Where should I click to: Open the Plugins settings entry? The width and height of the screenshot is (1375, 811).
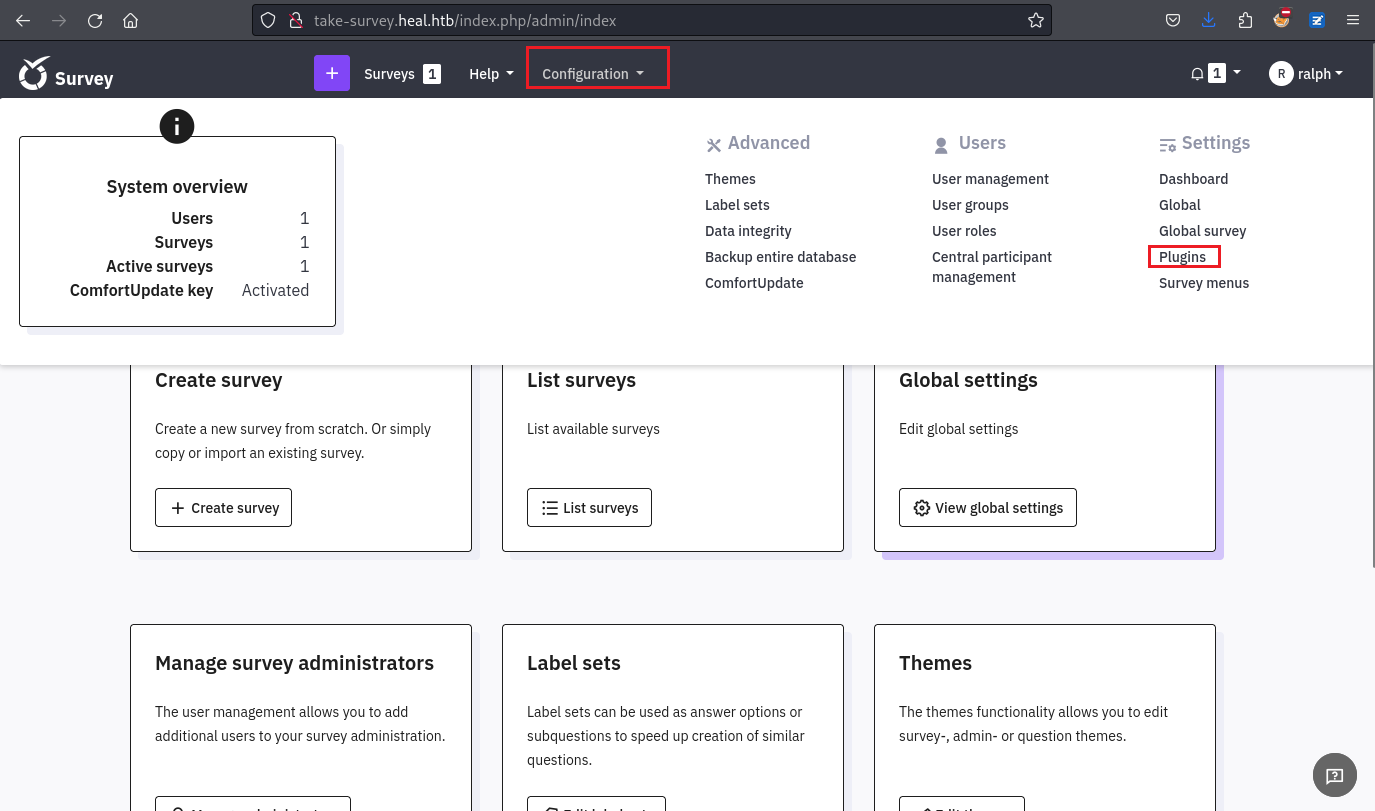(x=1182, y=257)
